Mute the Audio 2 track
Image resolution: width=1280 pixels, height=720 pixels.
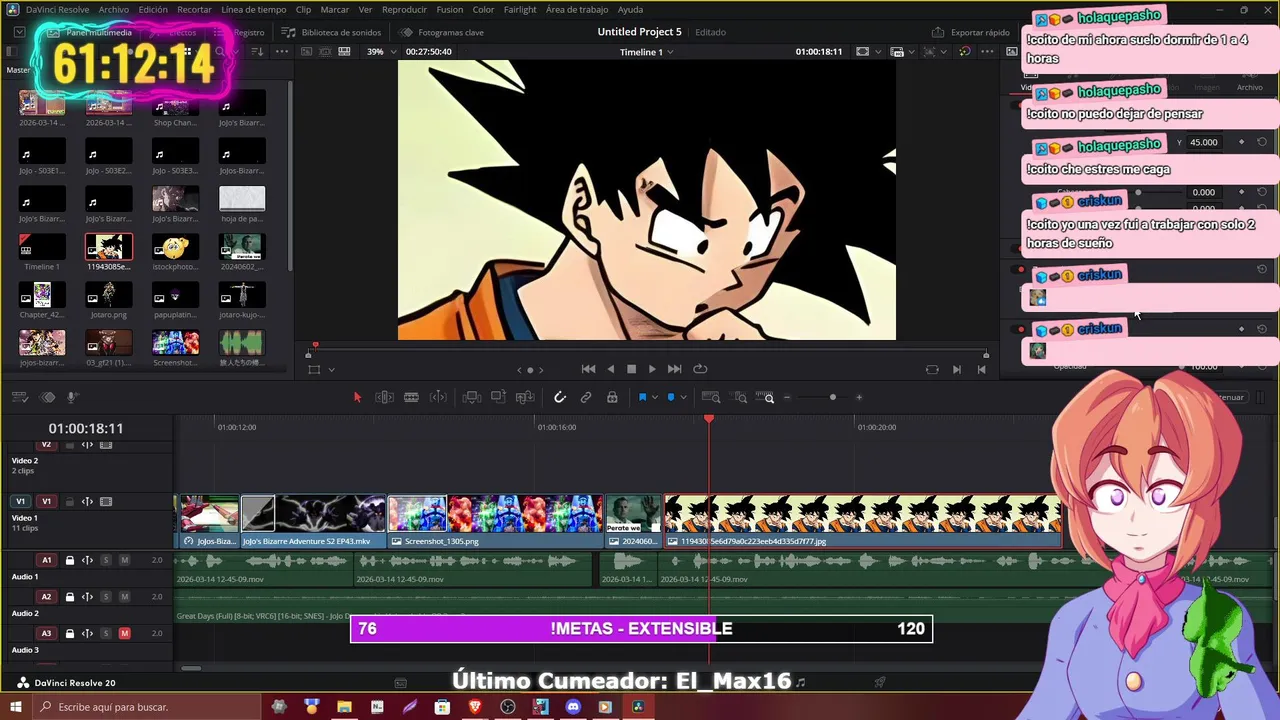click(x=124, y=597)
